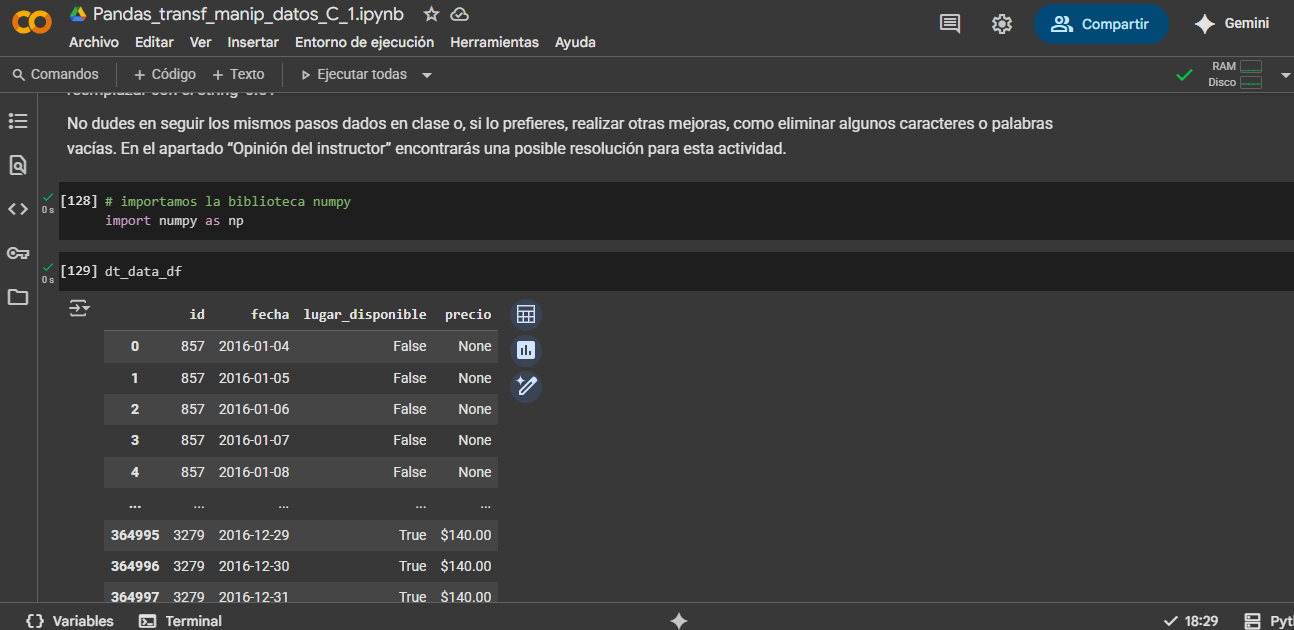Screen dimensions: 1294x630
Task: Open the Variables panel
Action: click(x=70, y=621)
